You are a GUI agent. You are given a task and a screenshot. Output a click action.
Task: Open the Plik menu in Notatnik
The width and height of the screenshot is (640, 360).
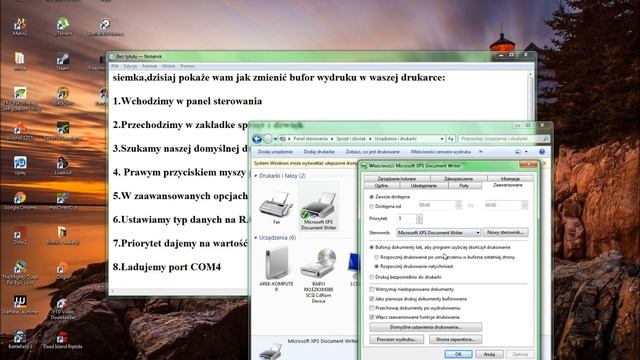pos(115,66)
